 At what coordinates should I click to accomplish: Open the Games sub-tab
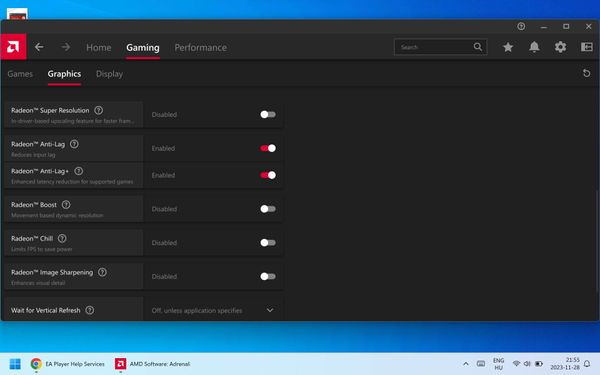(20, 74)
